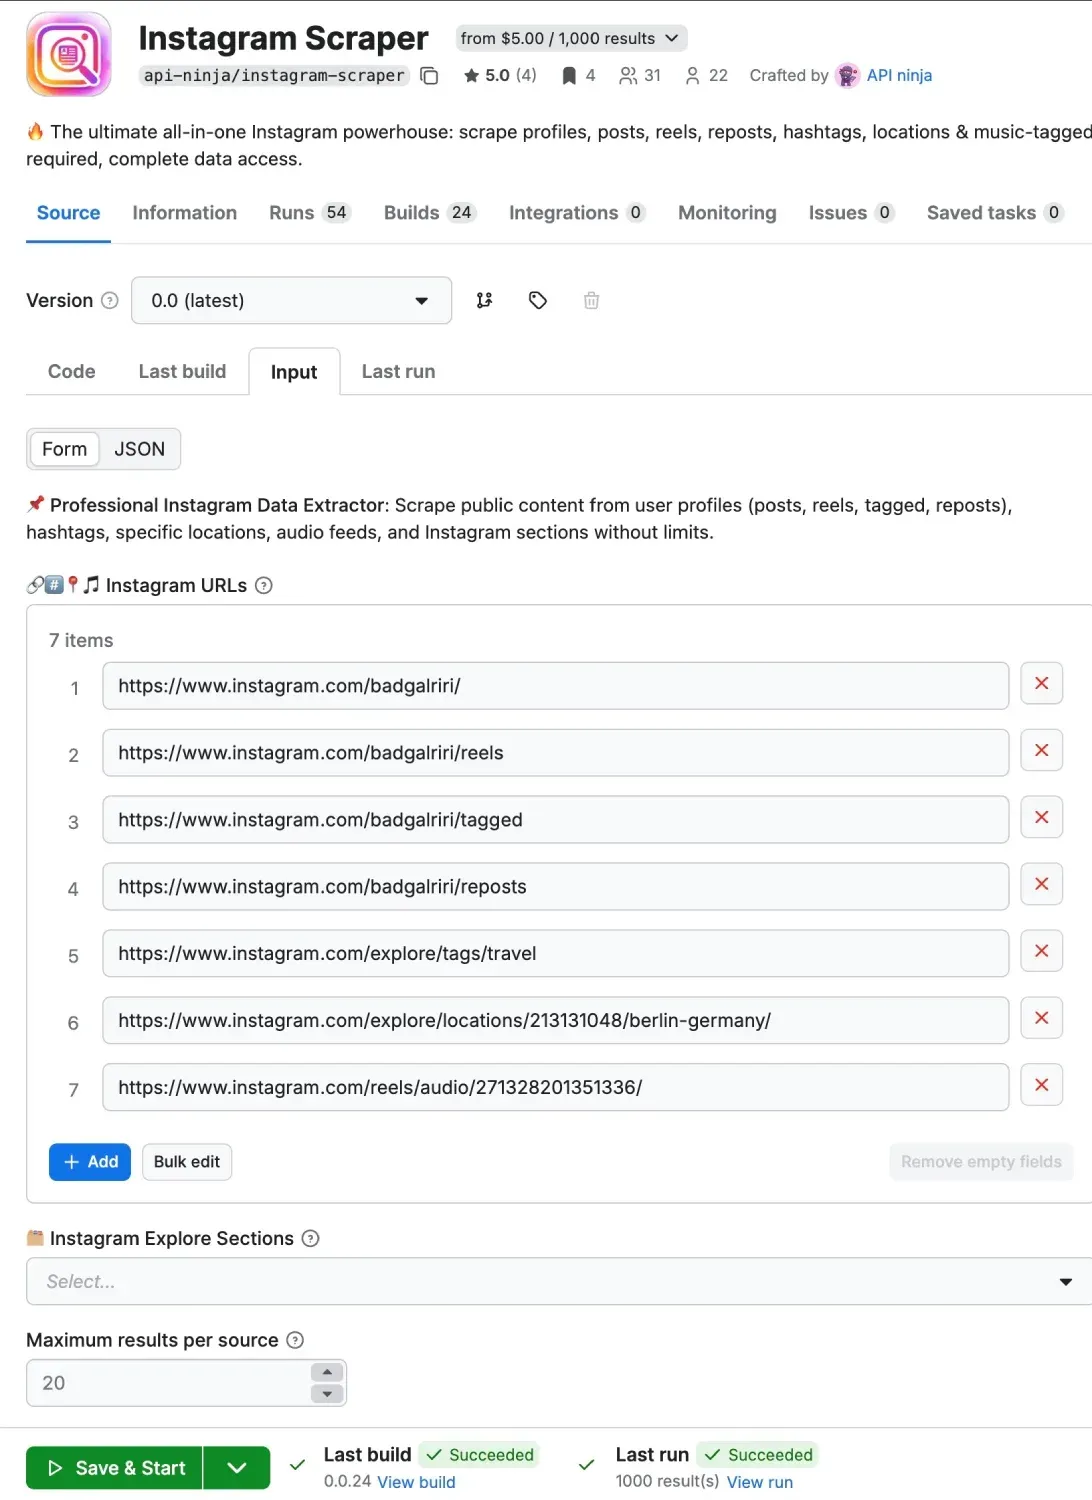Switch input view to Form

[65, 449]
